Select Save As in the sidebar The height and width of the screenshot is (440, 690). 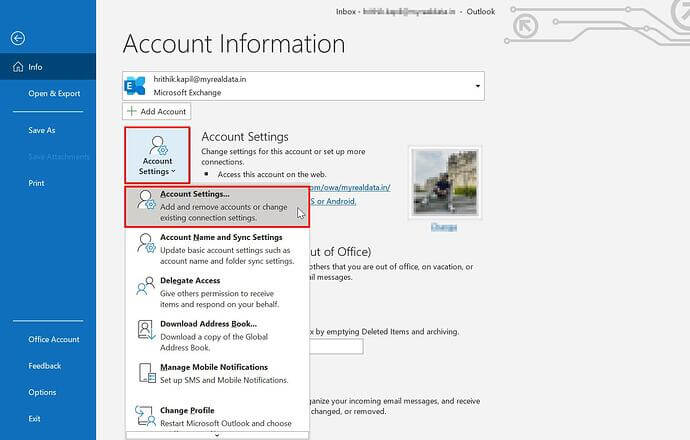[42, 130]
